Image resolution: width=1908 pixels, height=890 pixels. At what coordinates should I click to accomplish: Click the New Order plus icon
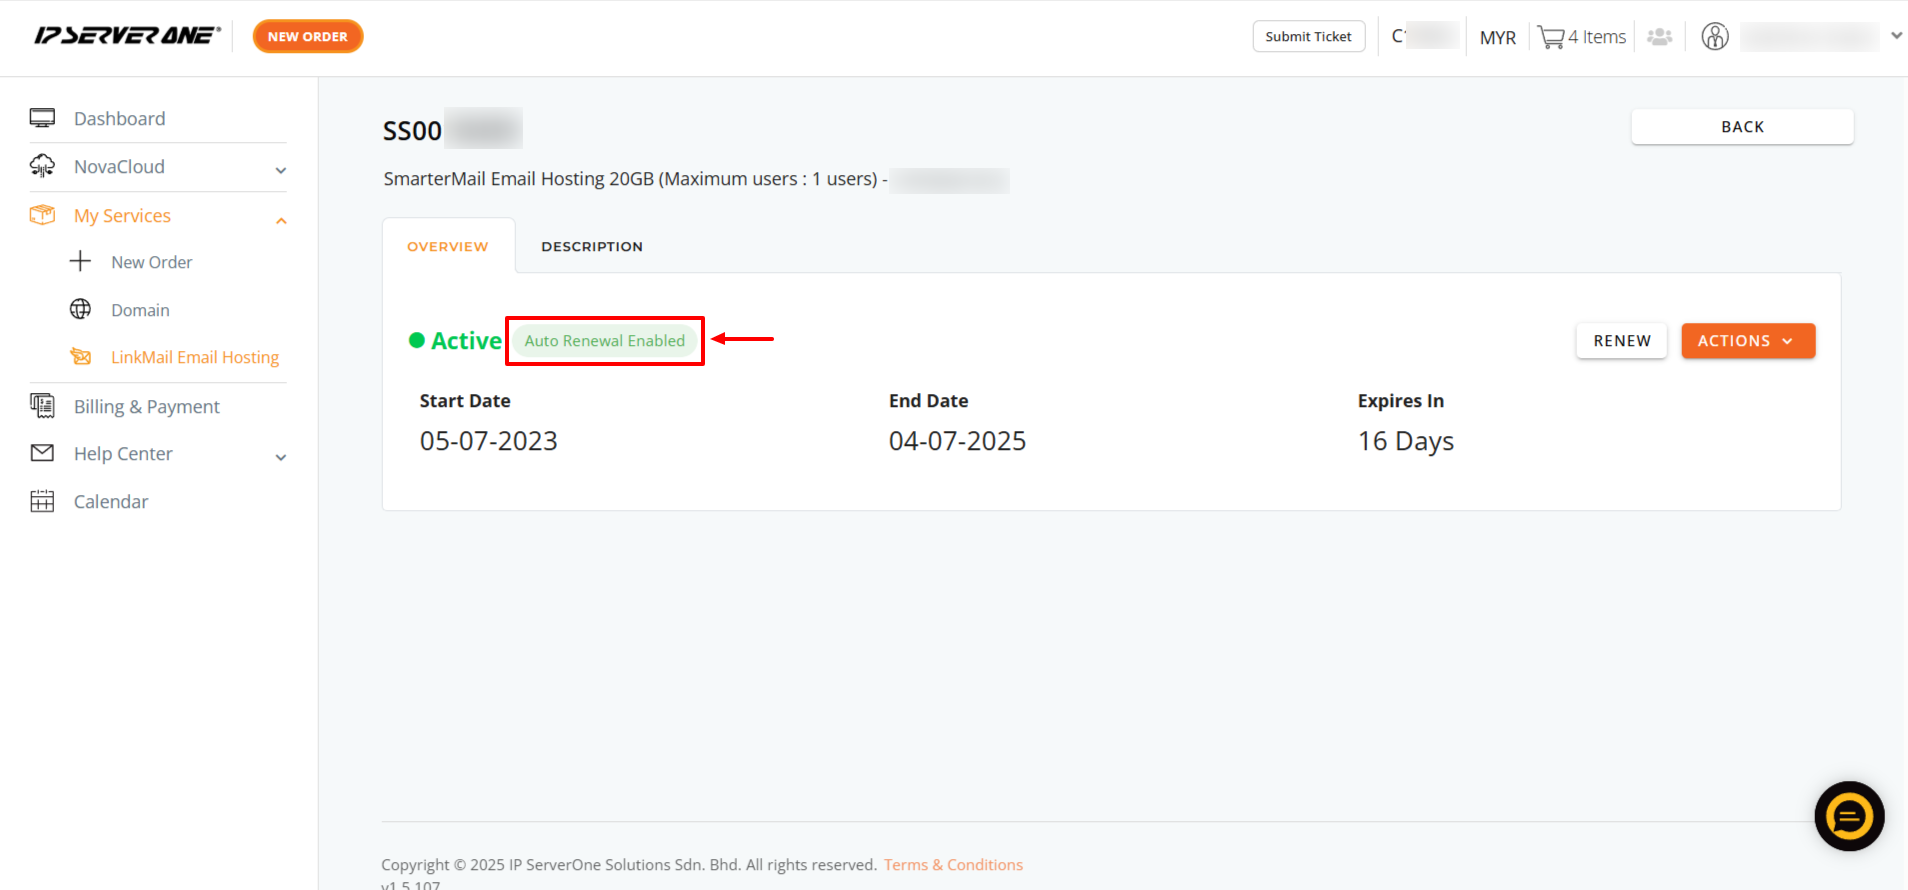pos(80,261)
